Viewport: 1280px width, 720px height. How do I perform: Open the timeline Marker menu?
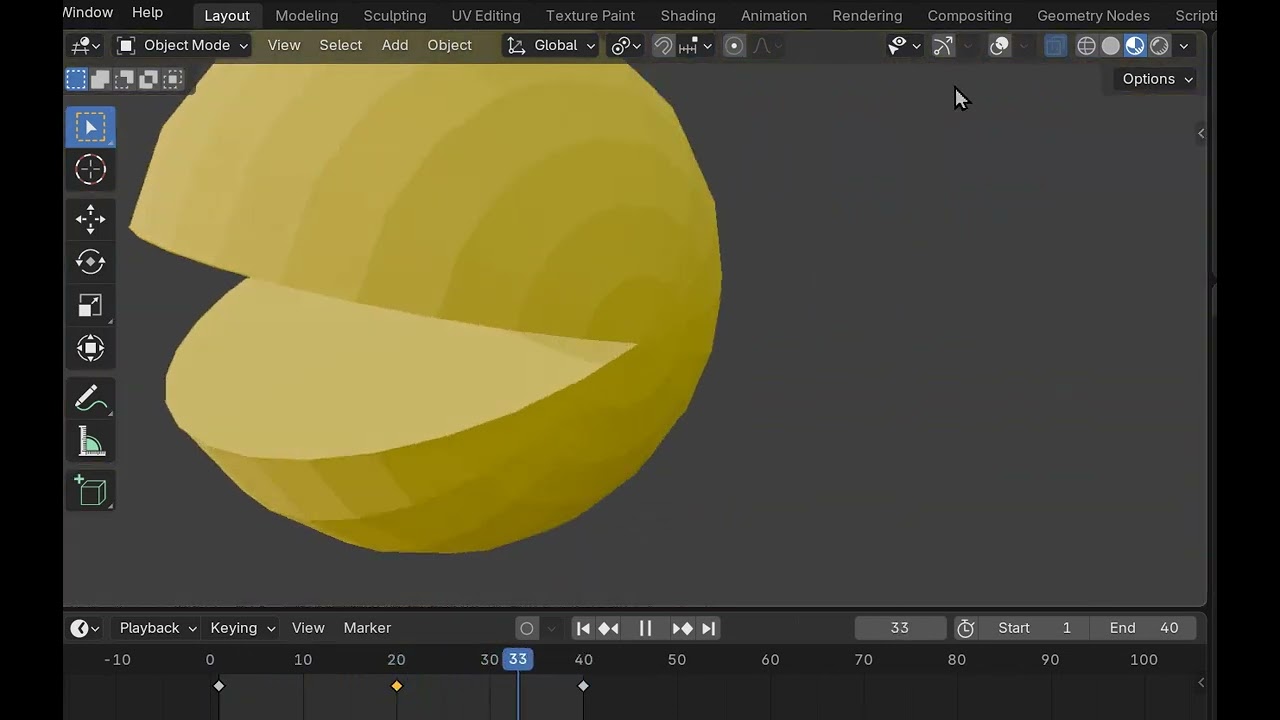[x=367, y=628]
